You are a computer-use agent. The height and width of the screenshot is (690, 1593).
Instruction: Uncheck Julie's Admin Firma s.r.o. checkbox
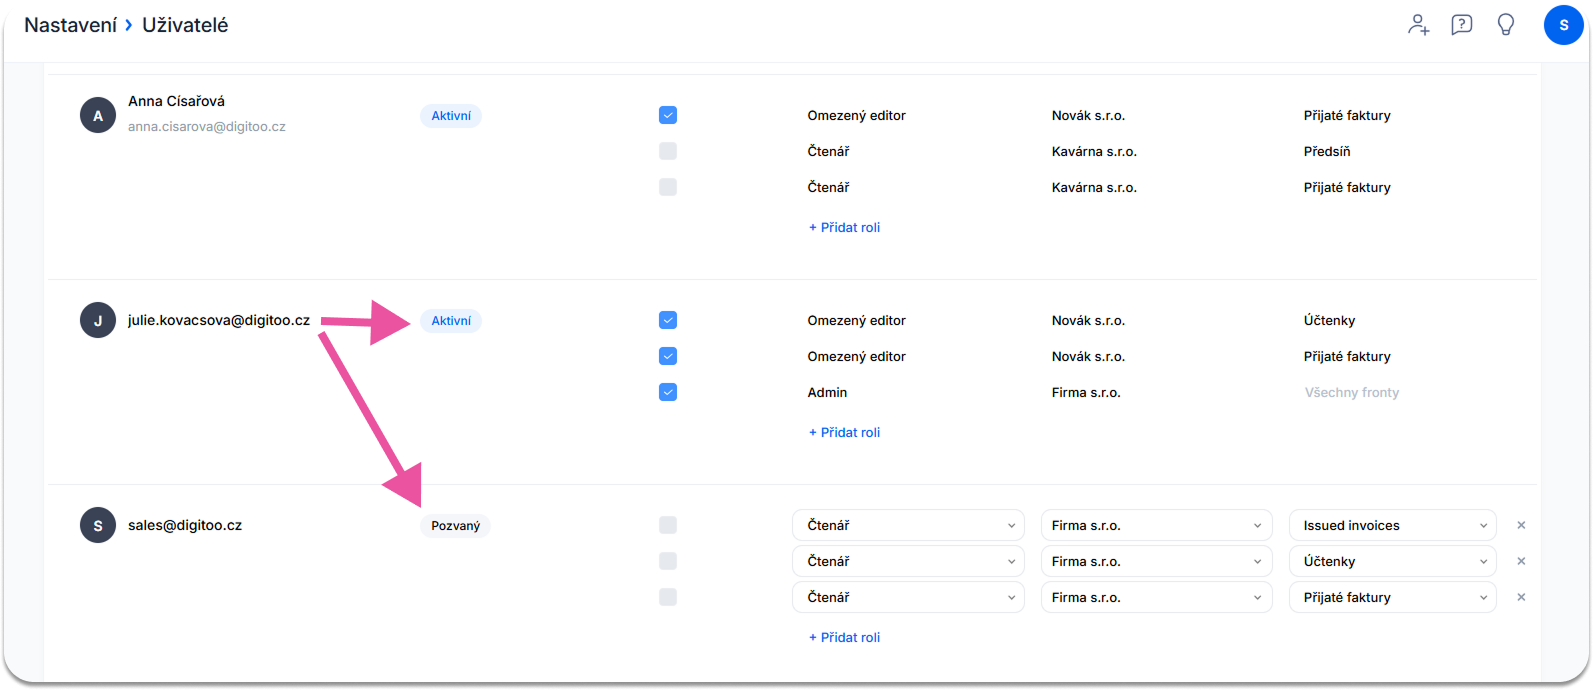[x=668, y=392]
